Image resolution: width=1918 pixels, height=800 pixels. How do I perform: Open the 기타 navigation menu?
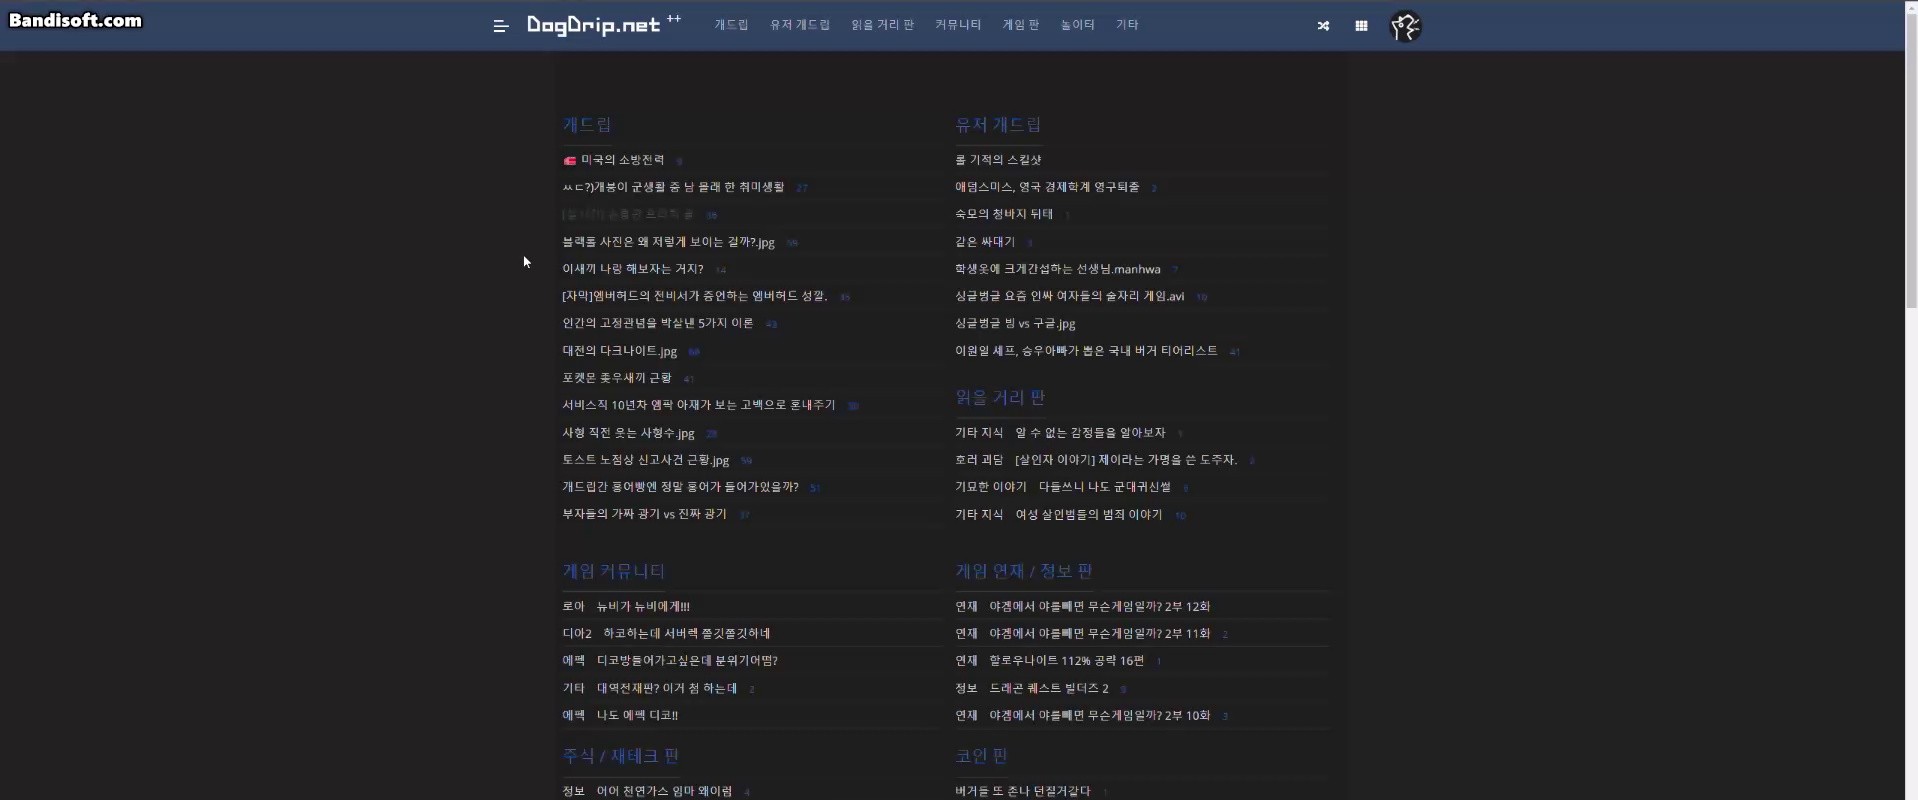click(x=1127, y=25)
